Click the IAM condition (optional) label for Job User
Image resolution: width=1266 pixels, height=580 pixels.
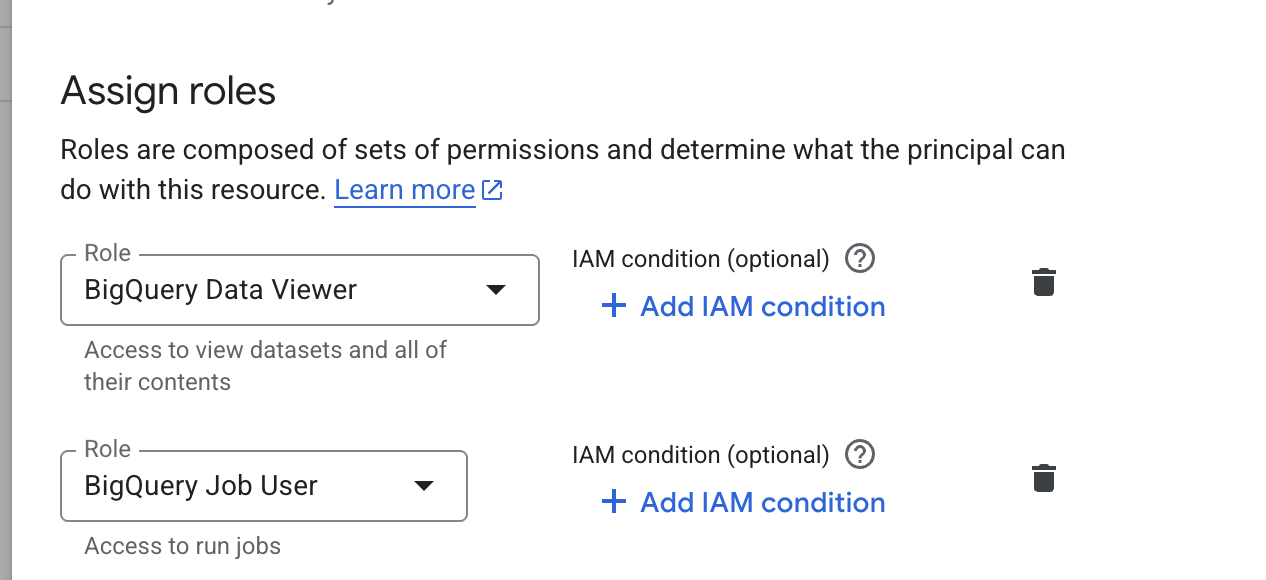700,455
